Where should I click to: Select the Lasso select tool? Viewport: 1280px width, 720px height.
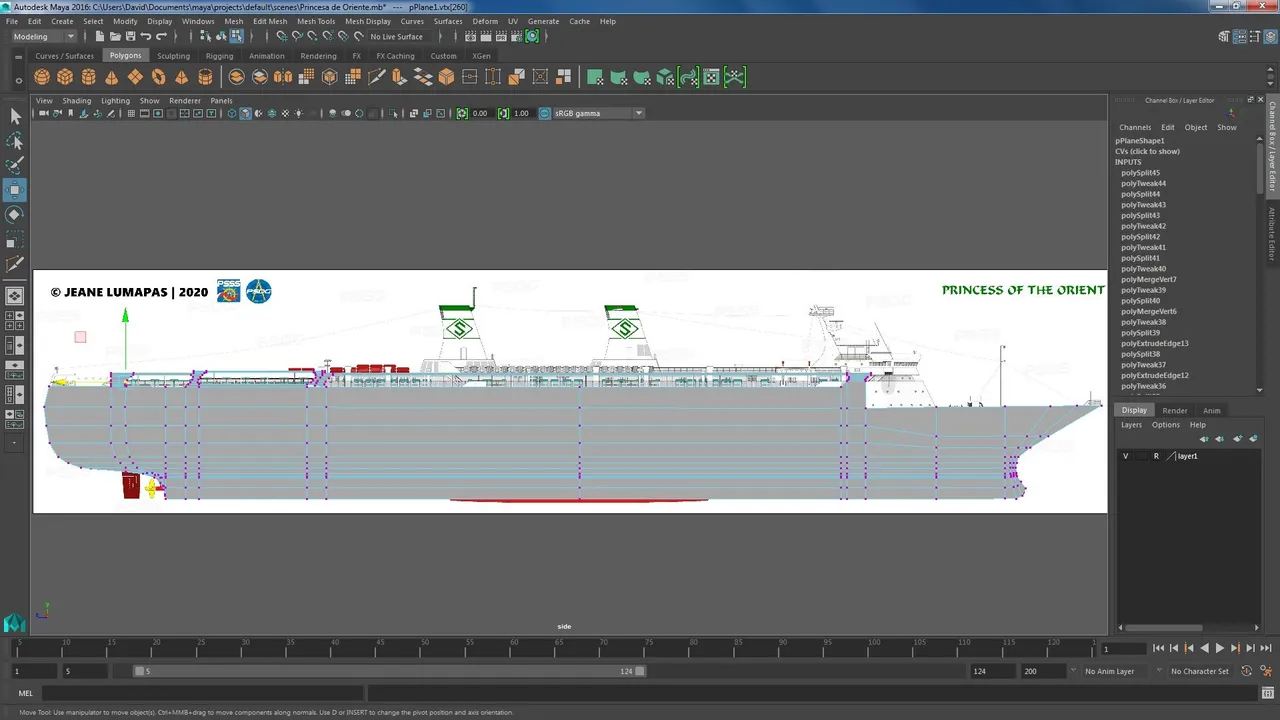(x=15, y=141)
